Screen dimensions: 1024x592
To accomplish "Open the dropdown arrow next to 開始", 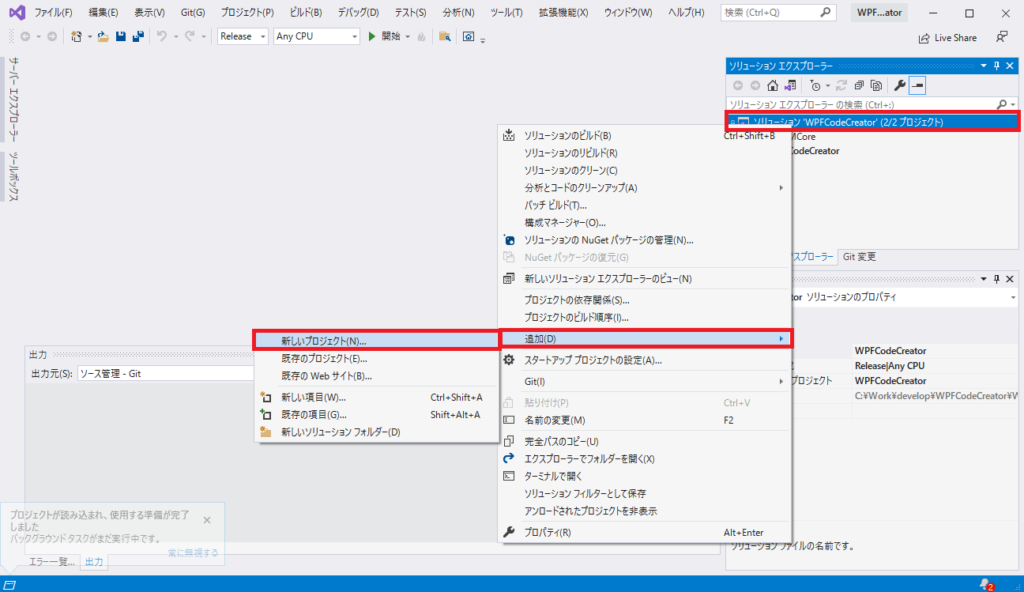I will [x=408, y=37].
